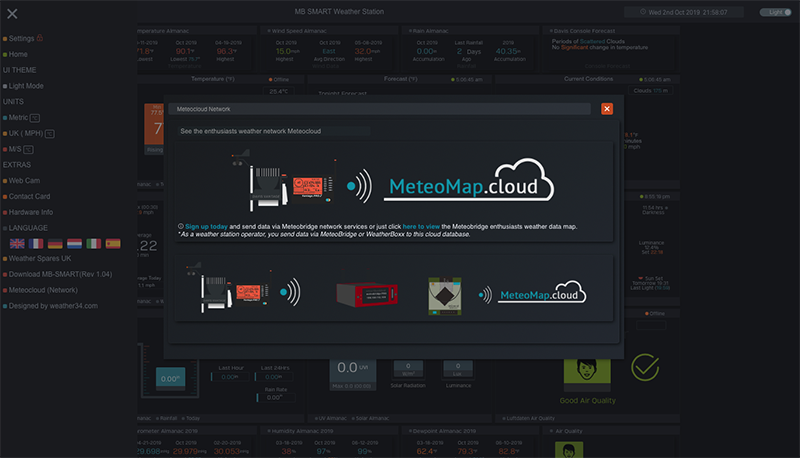Pick the Italian flag language

click(93, 243)
